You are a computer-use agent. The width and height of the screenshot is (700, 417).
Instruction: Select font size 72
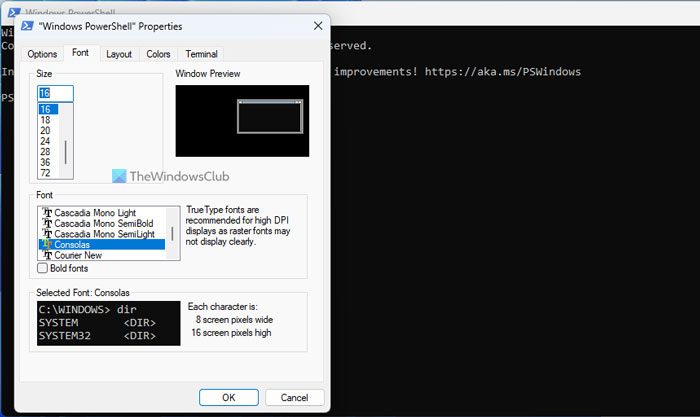(48, 173)
